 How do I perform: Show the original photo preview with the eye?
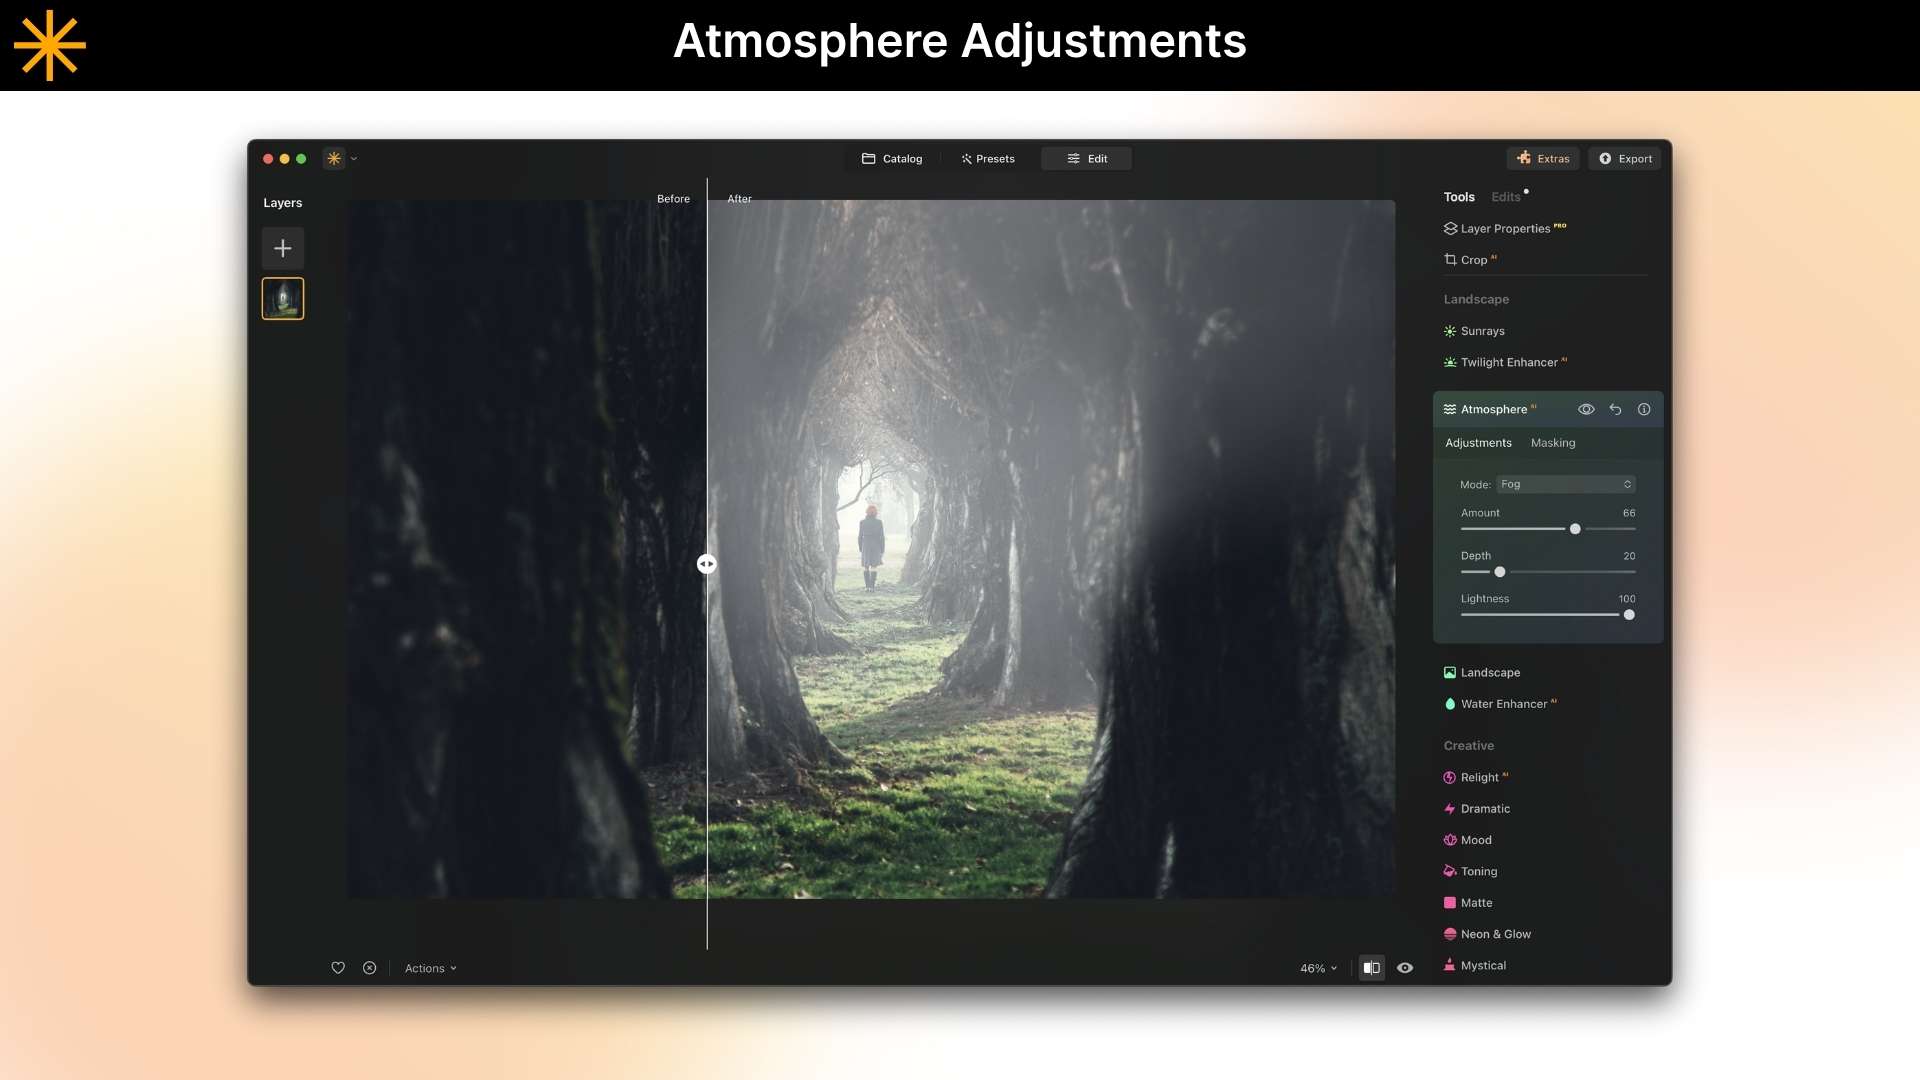pos(1405,968)
